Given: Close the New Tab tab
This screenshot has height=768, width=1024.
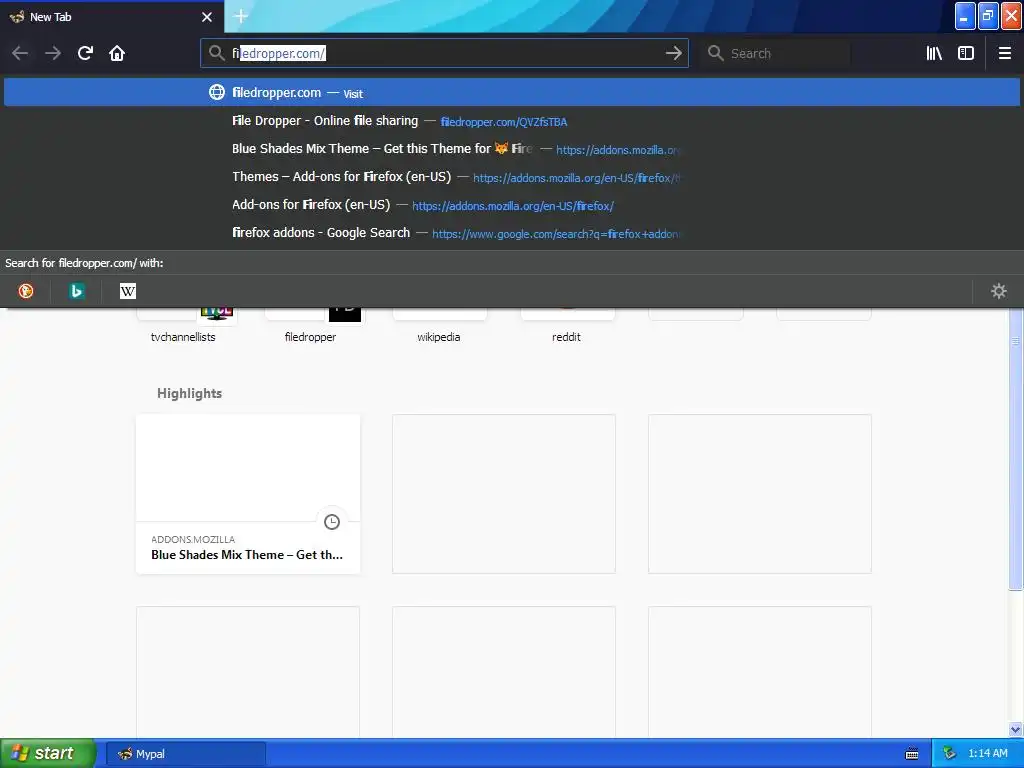Looking at the screenshot, I should [x=207, y=17].
